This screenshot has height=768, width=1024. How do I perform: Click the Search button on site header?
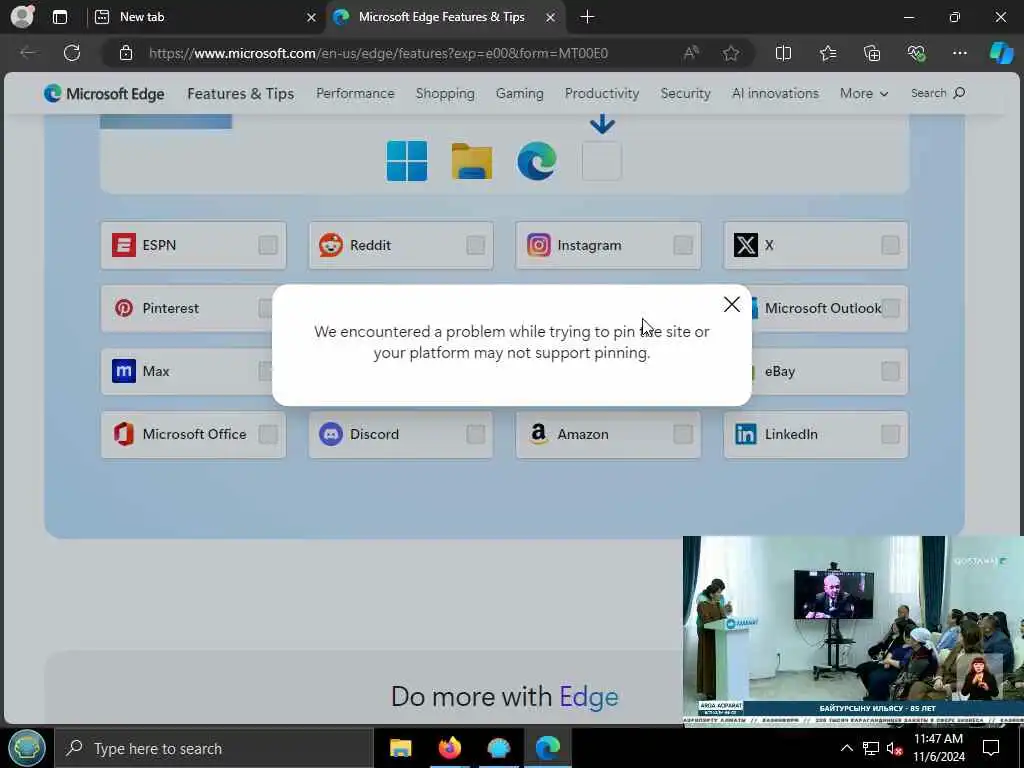pos(937,93)
